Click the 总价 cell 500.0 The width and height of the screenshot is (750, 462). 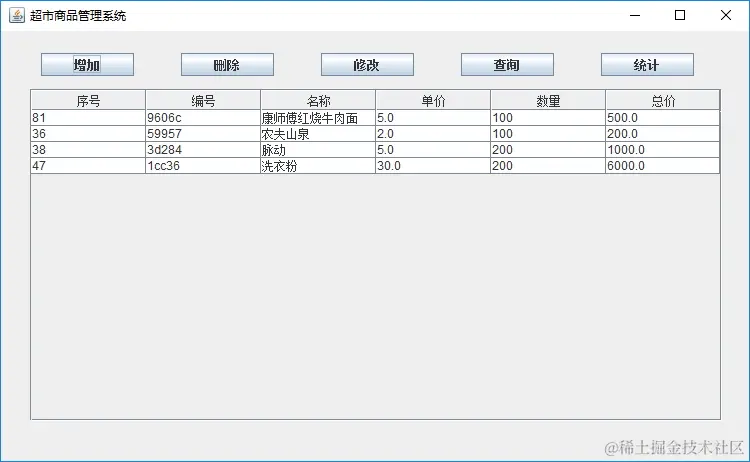(663, 118)
